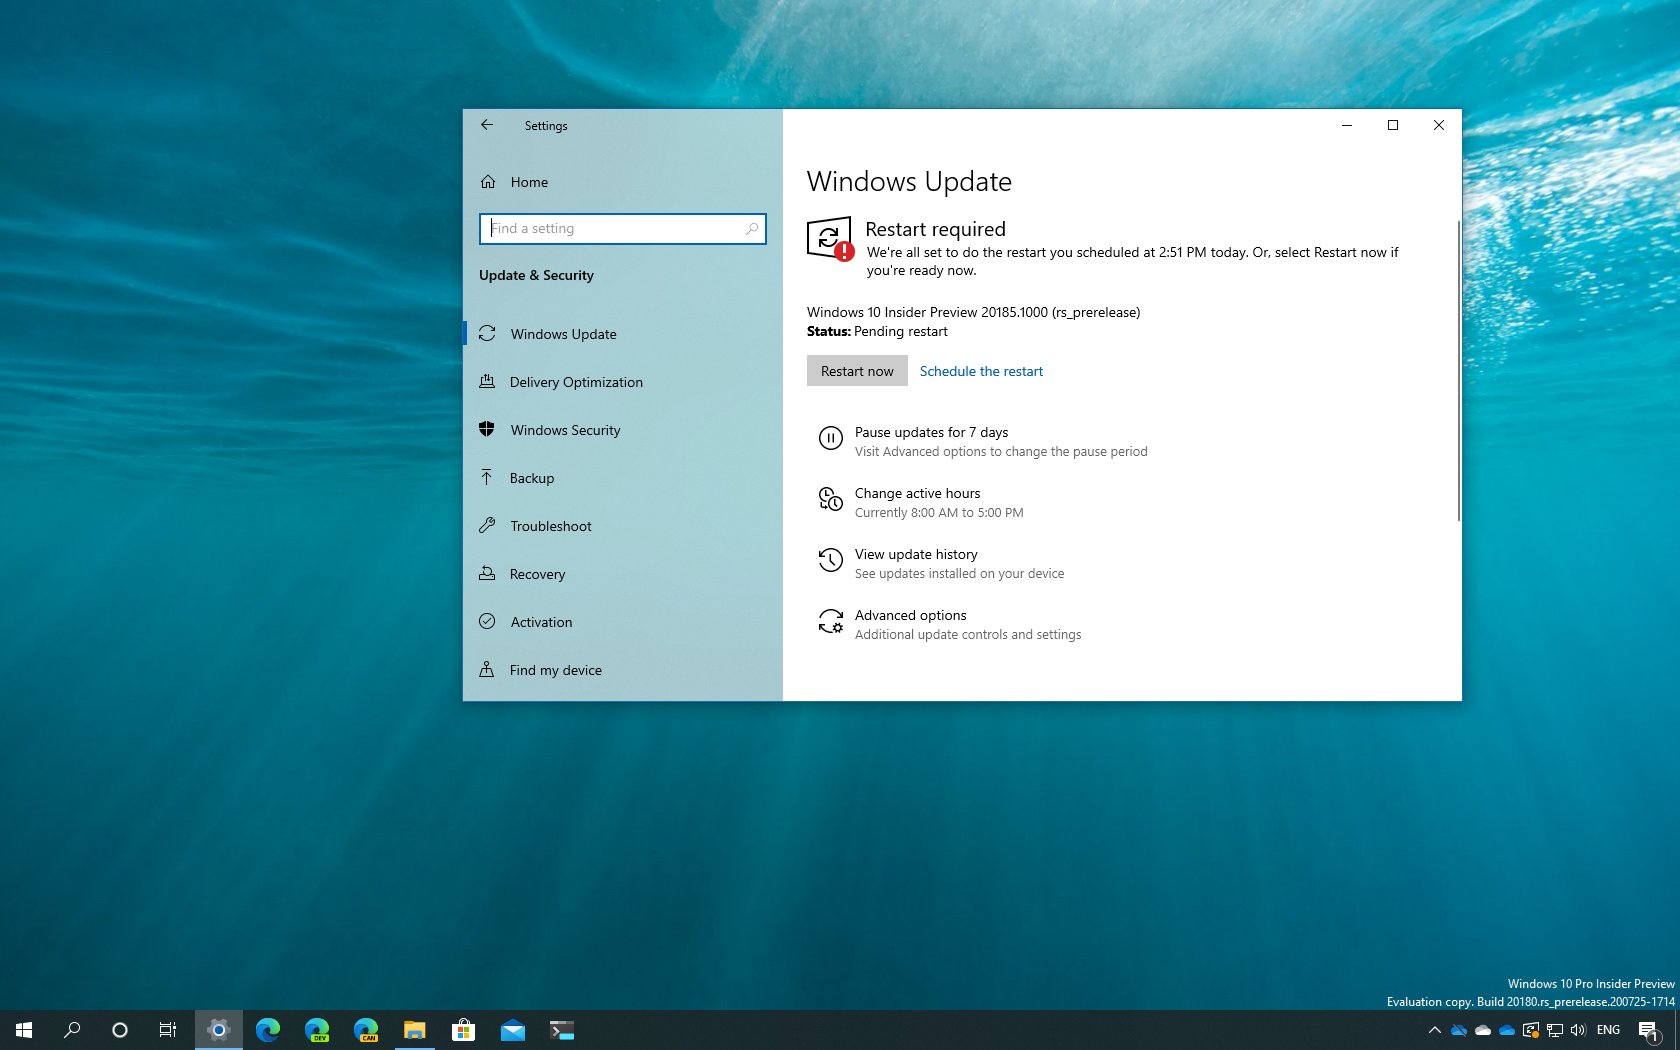1680x1050 pixels.
Task: Select the Activation checkmark icon
Action: point(487,622)
